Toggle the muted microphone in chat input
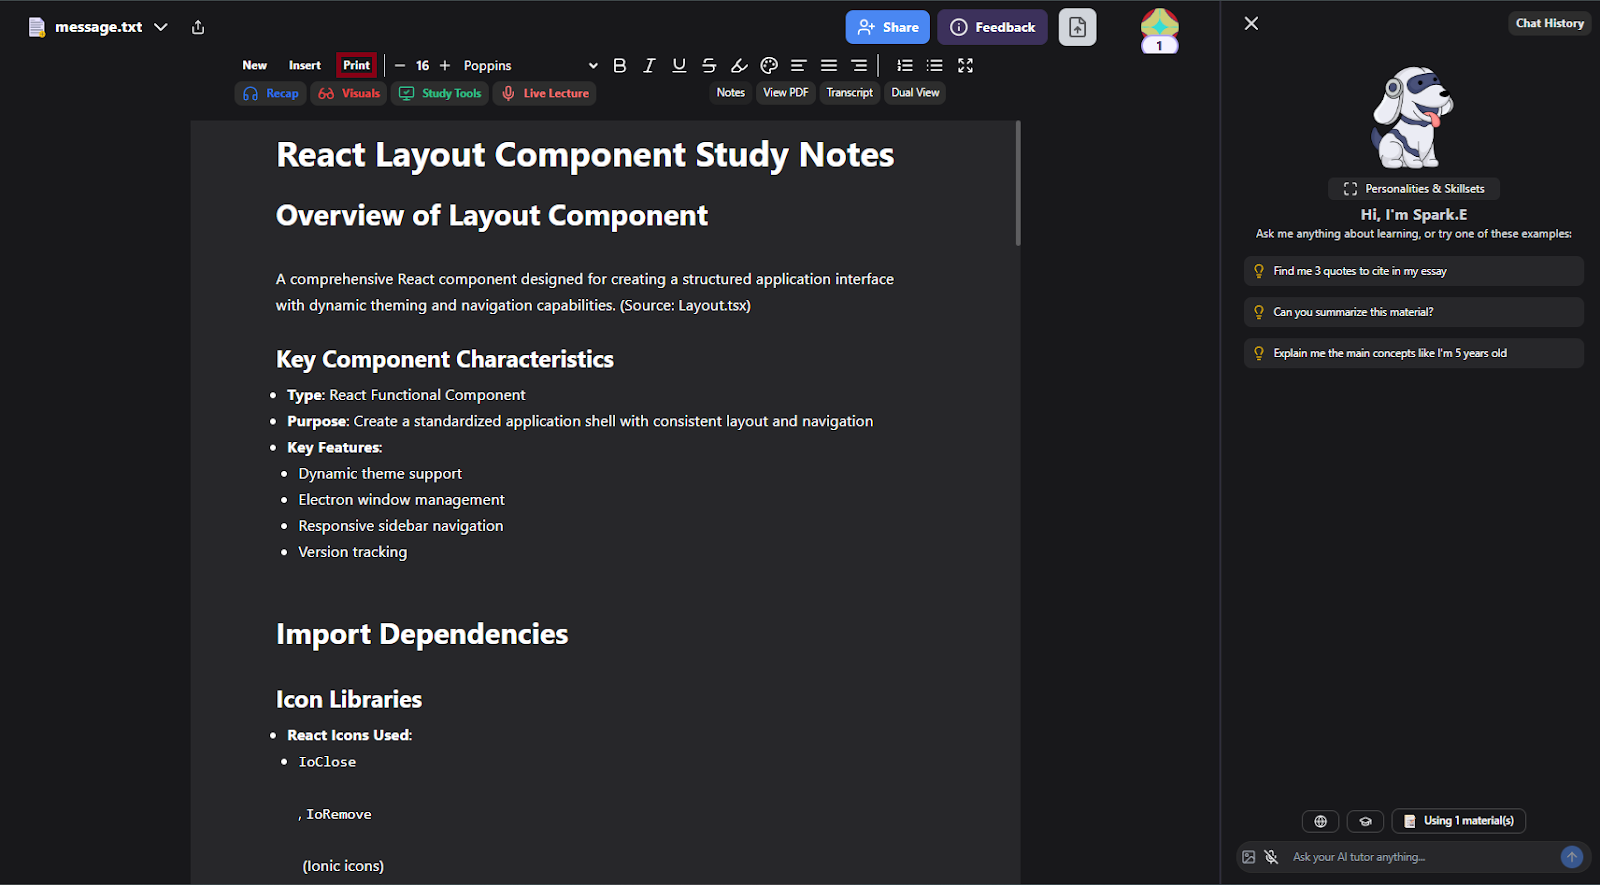The image size is (1600, 885). click(x=1271, y=857)
